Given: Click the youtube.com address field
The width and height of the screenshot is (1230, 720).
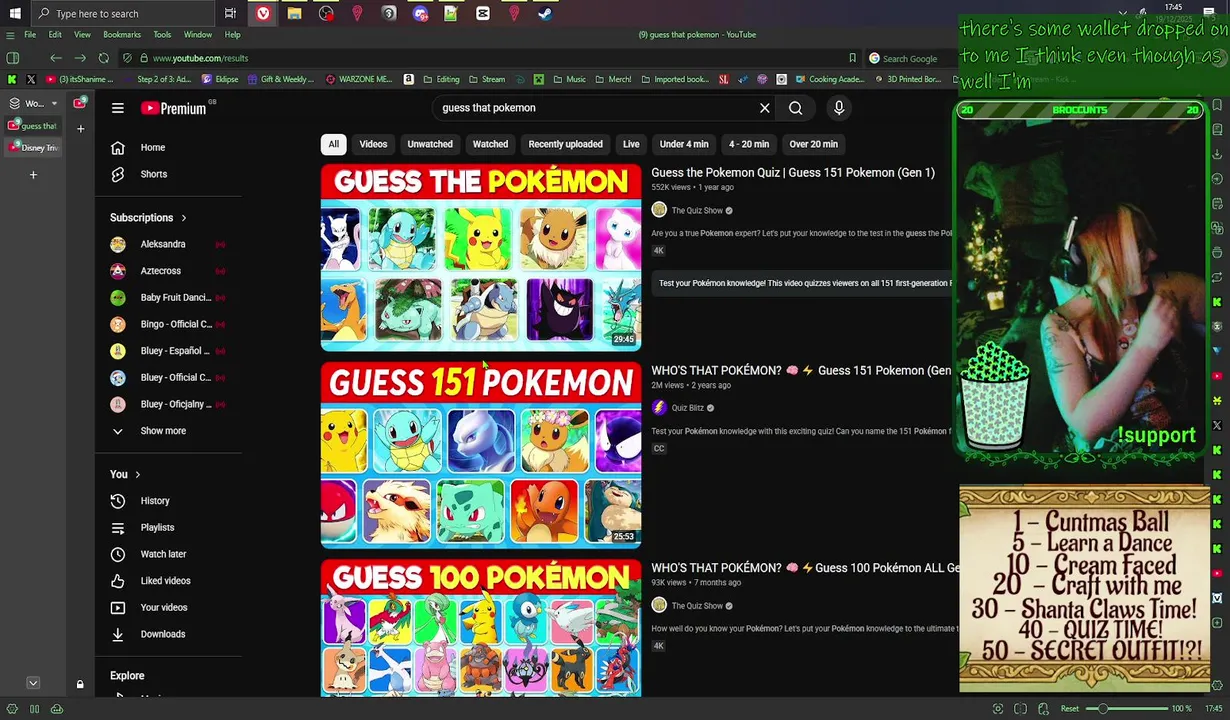Looking at the screenshot, I should [490, 58].
